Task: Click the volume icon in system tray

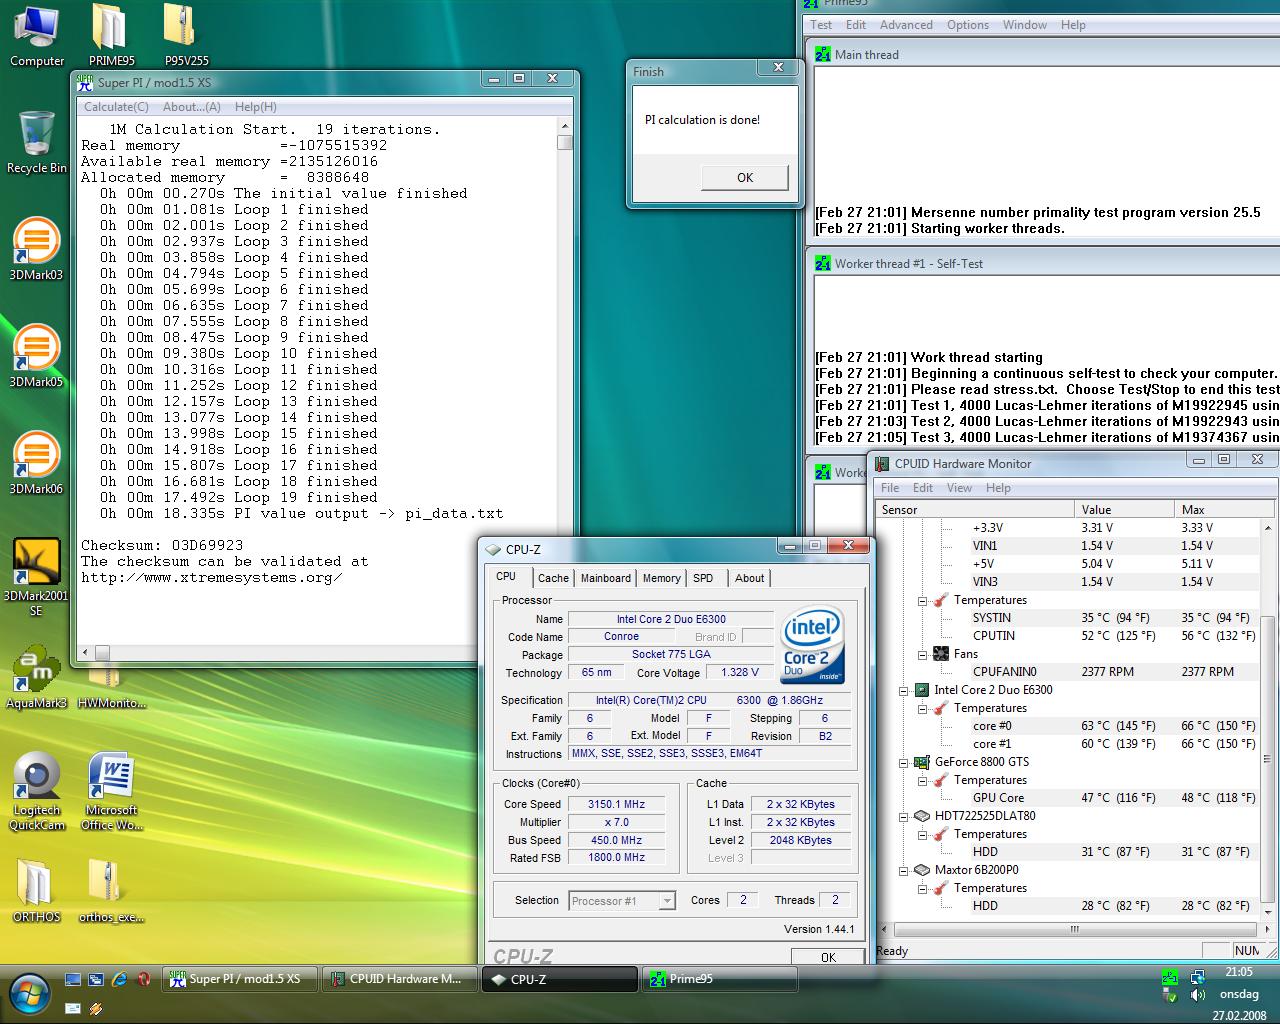Action: coord(1198,996)
